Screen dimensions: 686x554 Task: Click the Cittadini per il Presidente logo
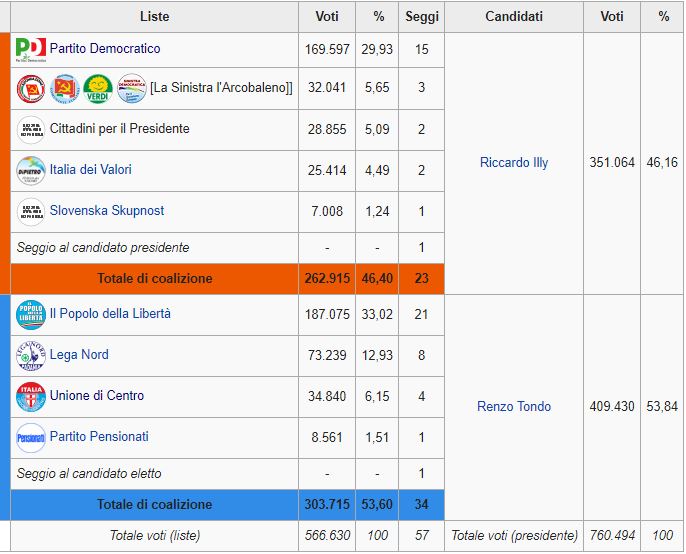click(30, 129)
